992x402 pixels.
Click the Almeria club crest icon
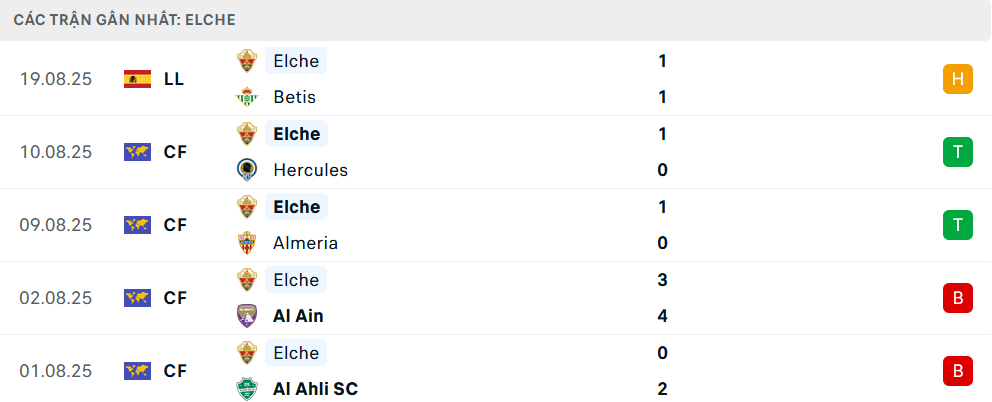[247, 243]
